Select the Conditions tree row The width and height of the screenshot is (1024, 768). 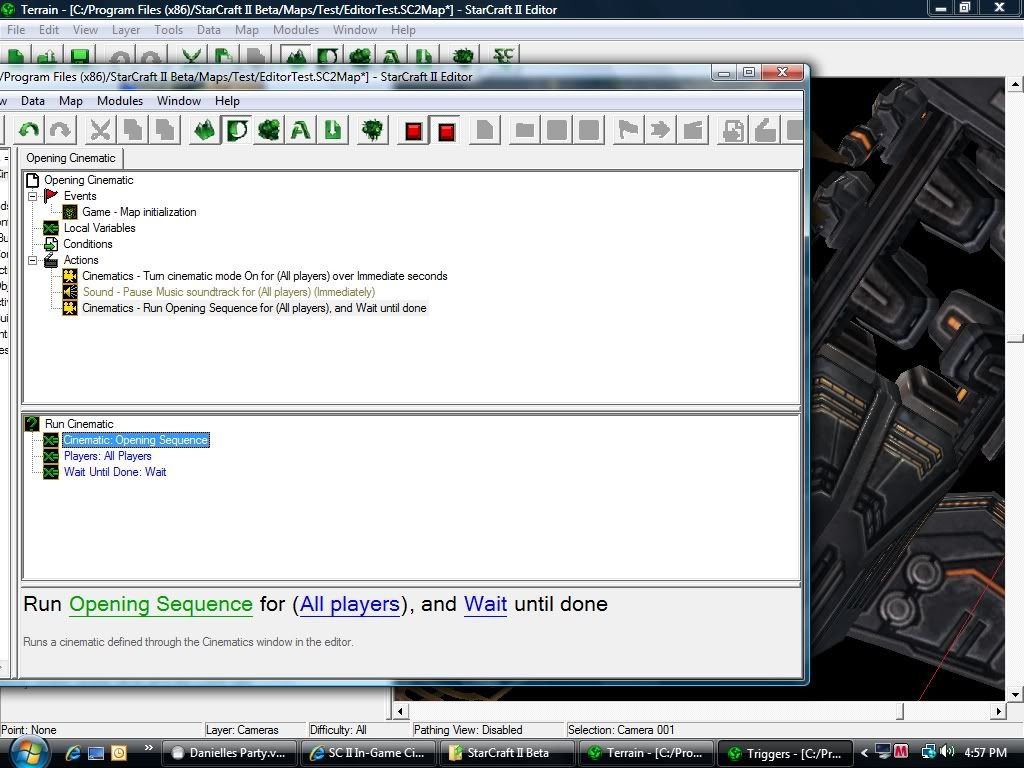coord(88,244)
